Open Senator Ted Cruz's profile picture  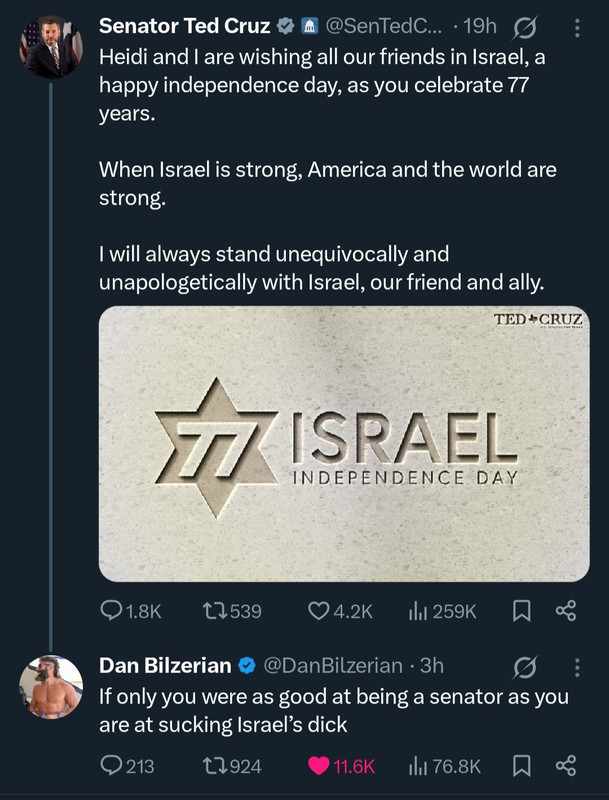(x=51, y=47)
